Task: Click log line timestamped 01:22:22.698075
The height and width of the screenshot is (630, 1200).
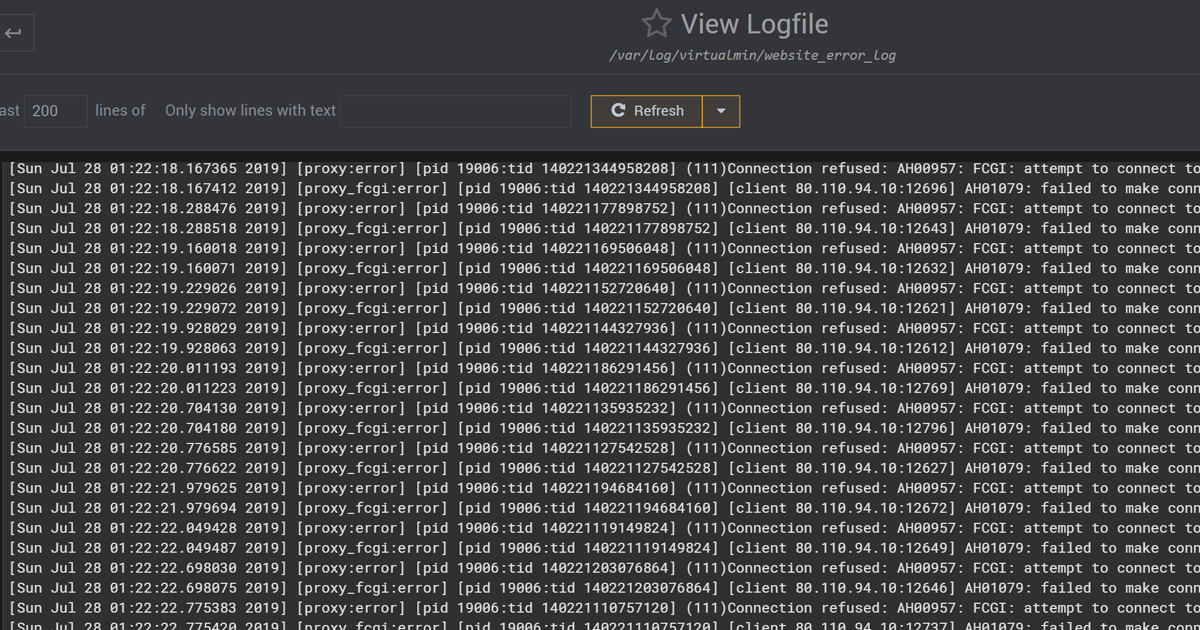Action: pos(604,588)
